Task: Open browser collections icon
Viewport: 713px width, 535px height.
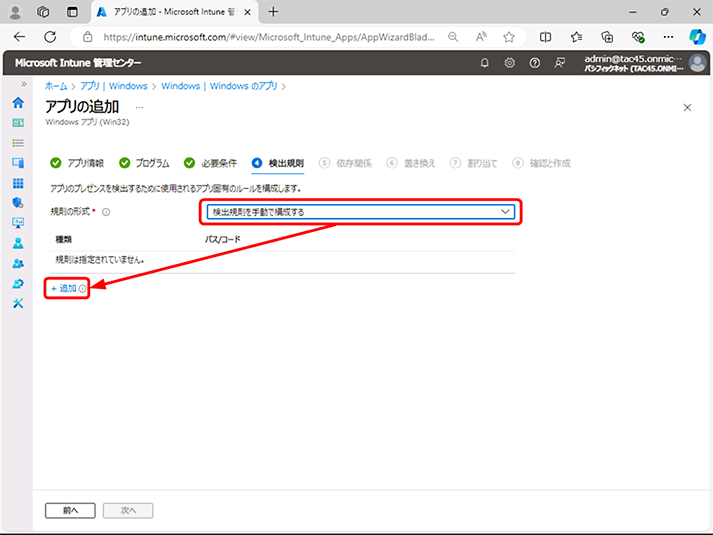Action: (607, 37)
